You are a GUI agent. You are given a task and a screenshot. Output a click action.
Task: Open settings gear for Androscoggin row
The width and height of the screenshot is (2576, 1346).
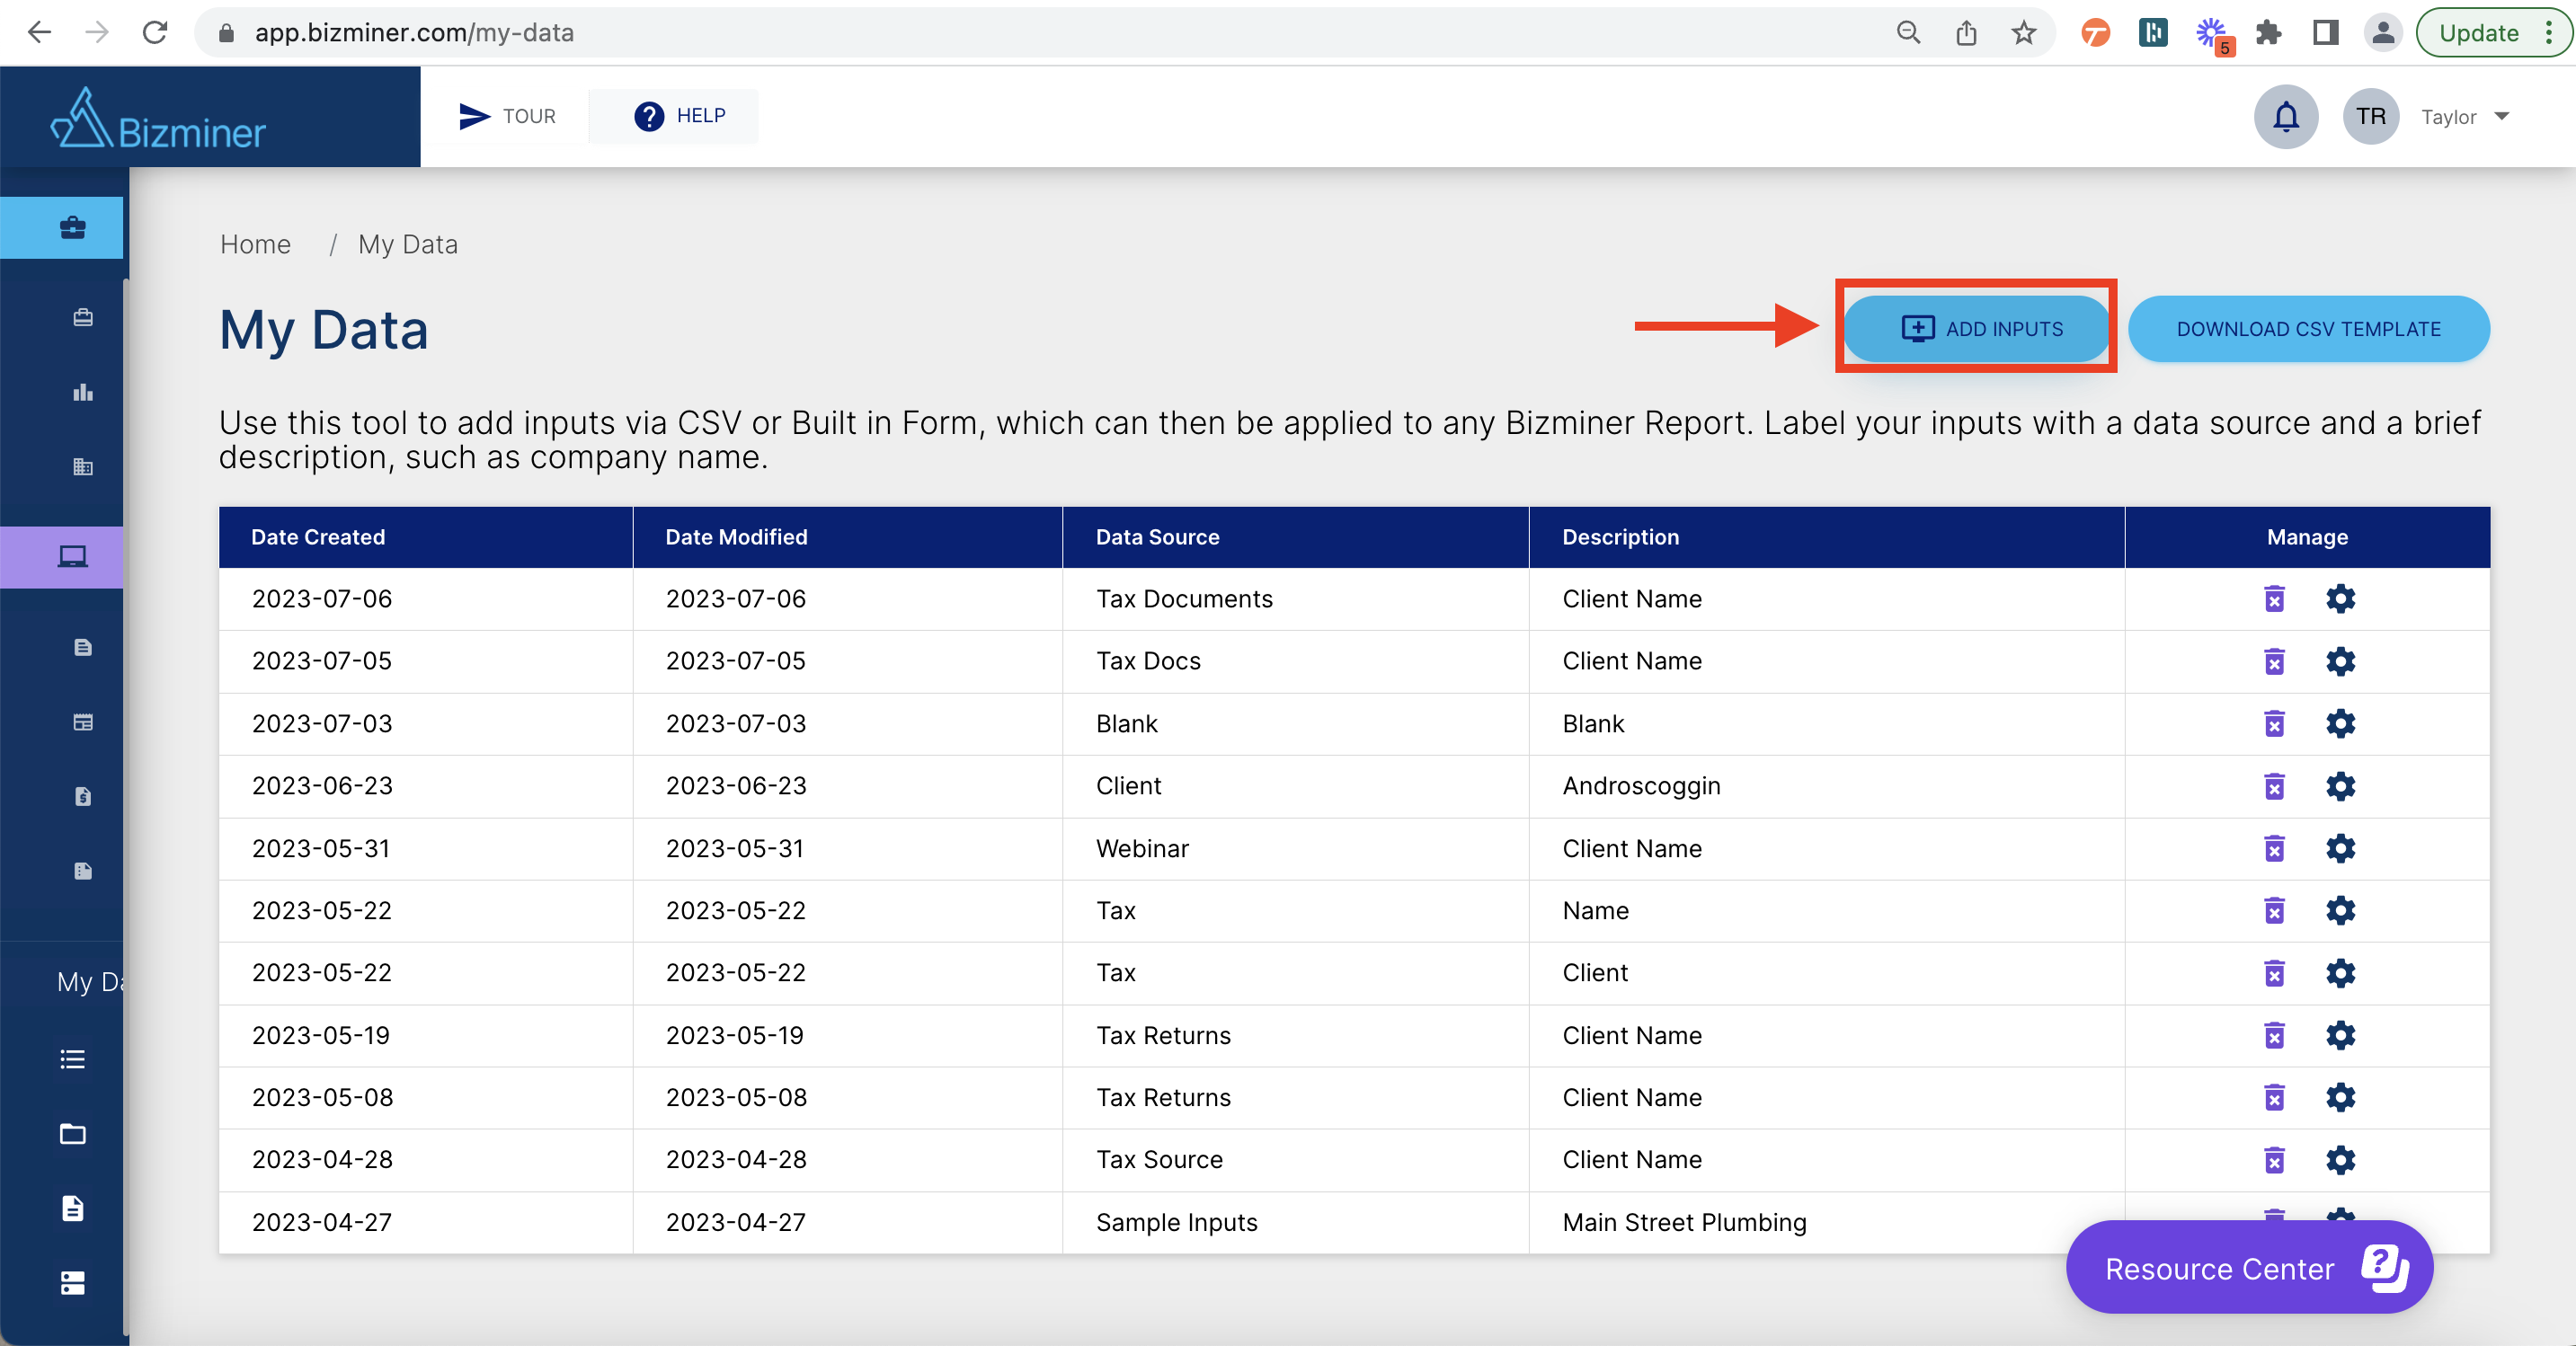[2340, 786]
